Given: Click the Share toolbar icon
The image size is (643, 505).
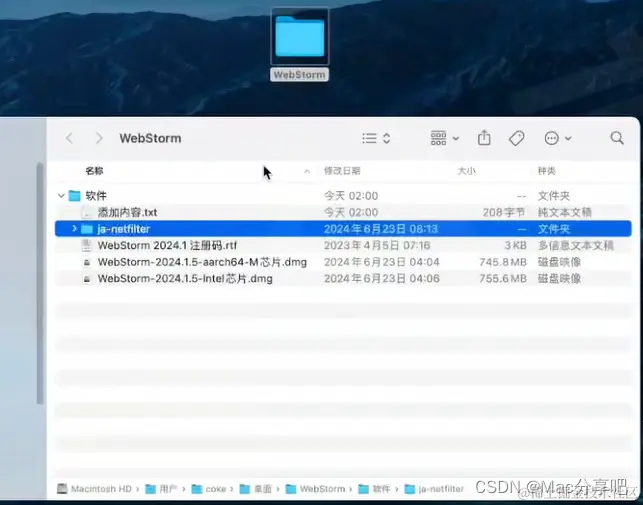Looking at the screenshot, I should [x=484, y=138].
